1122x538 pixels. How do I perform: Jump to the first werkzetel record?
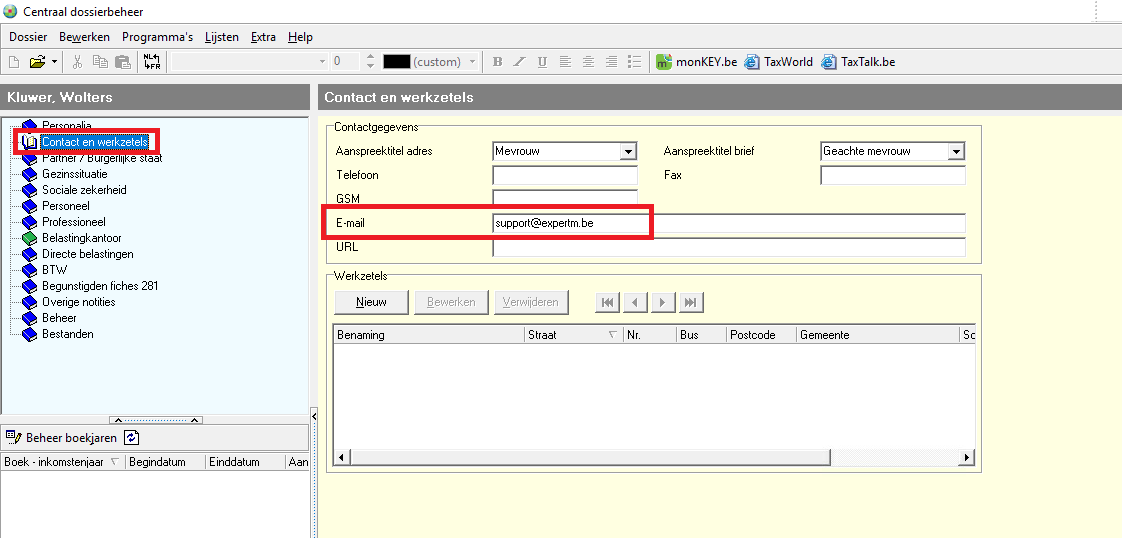tap(607, 302)
